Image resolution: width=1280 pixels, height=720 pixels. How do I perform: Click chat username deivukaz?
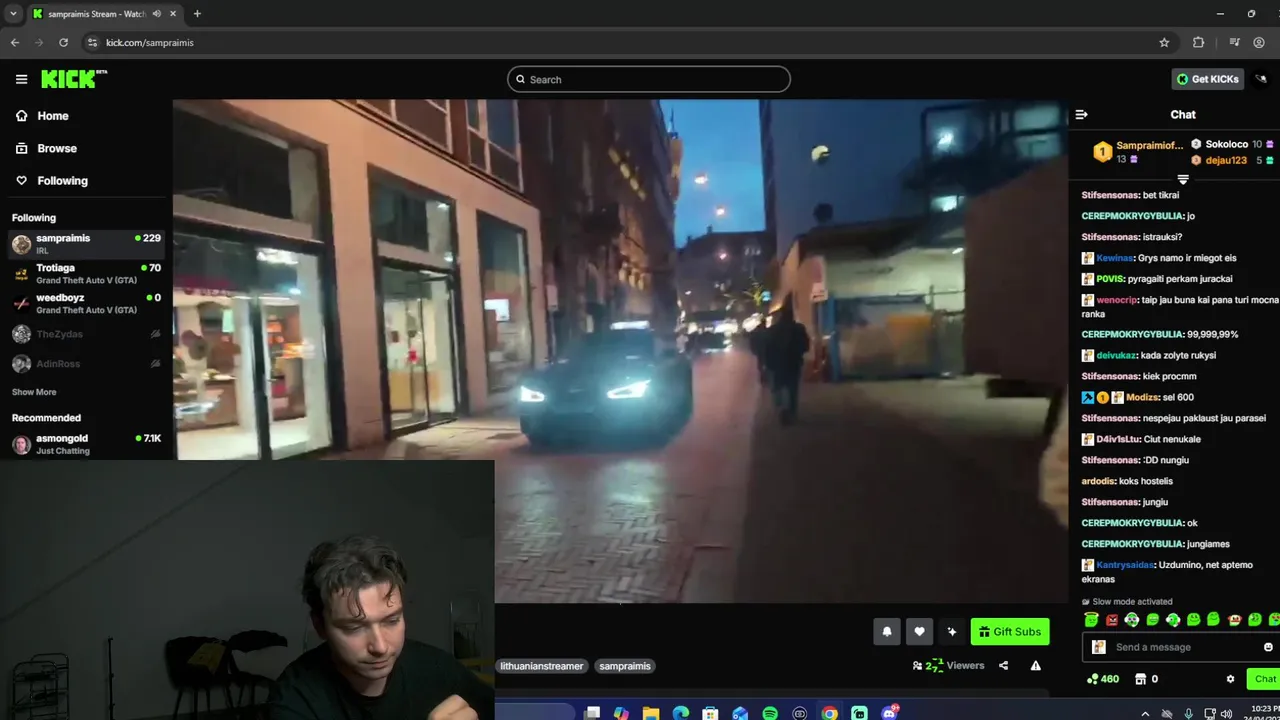point(1116,355)
